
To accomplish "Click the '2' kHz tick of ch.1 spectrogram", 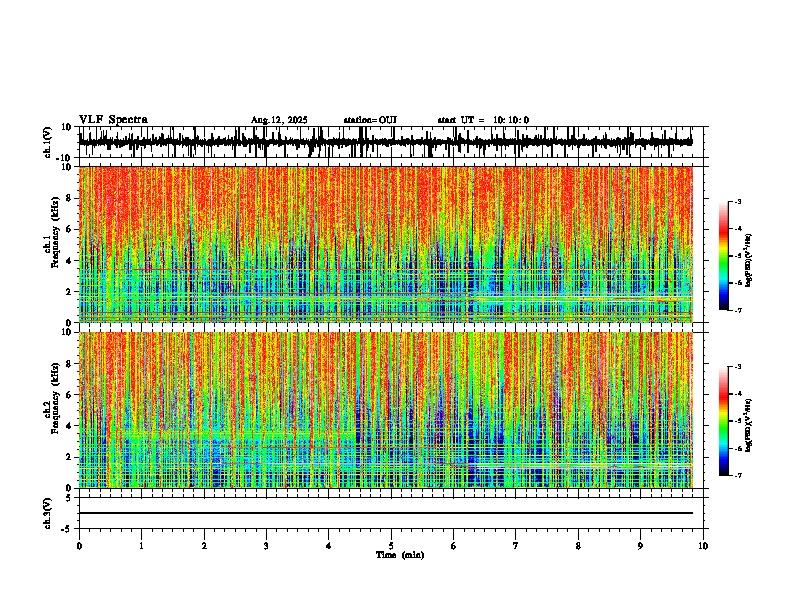I will click(69, 291).
